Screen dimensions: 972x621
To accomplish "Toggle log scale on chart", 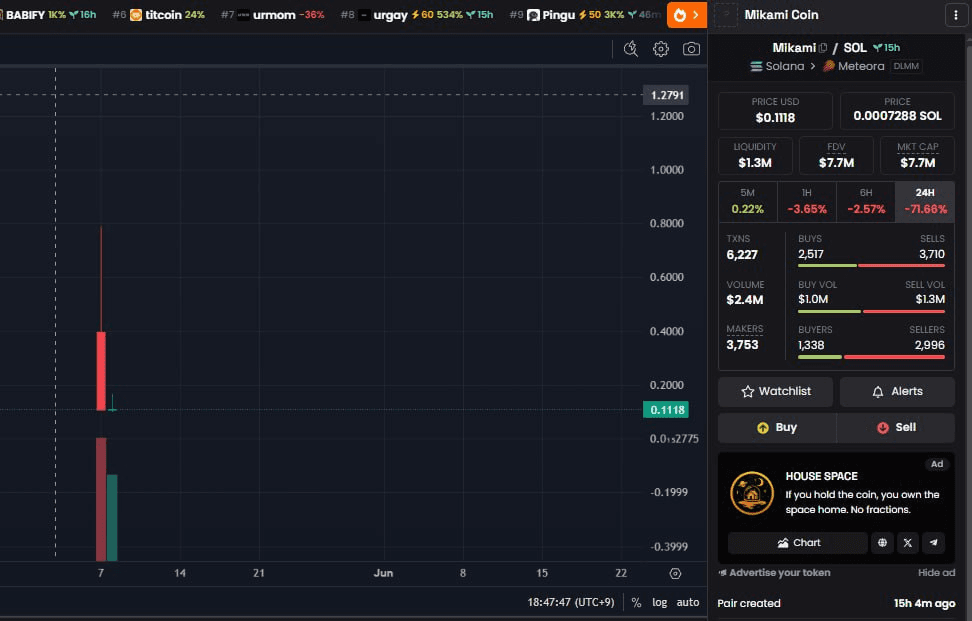I will pyautogui.click(x=660, y=602).
